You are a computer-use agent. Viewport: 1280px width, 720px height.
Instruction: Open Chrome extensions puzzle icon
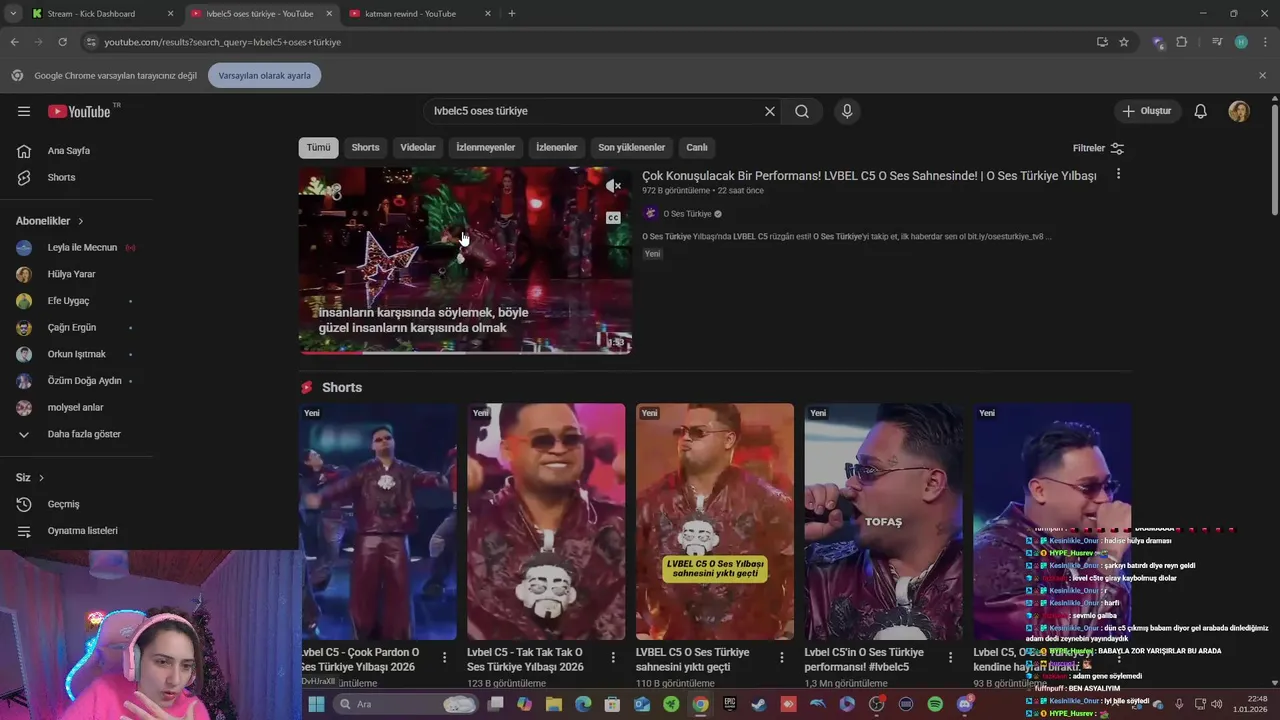[x=1182, y=42]
